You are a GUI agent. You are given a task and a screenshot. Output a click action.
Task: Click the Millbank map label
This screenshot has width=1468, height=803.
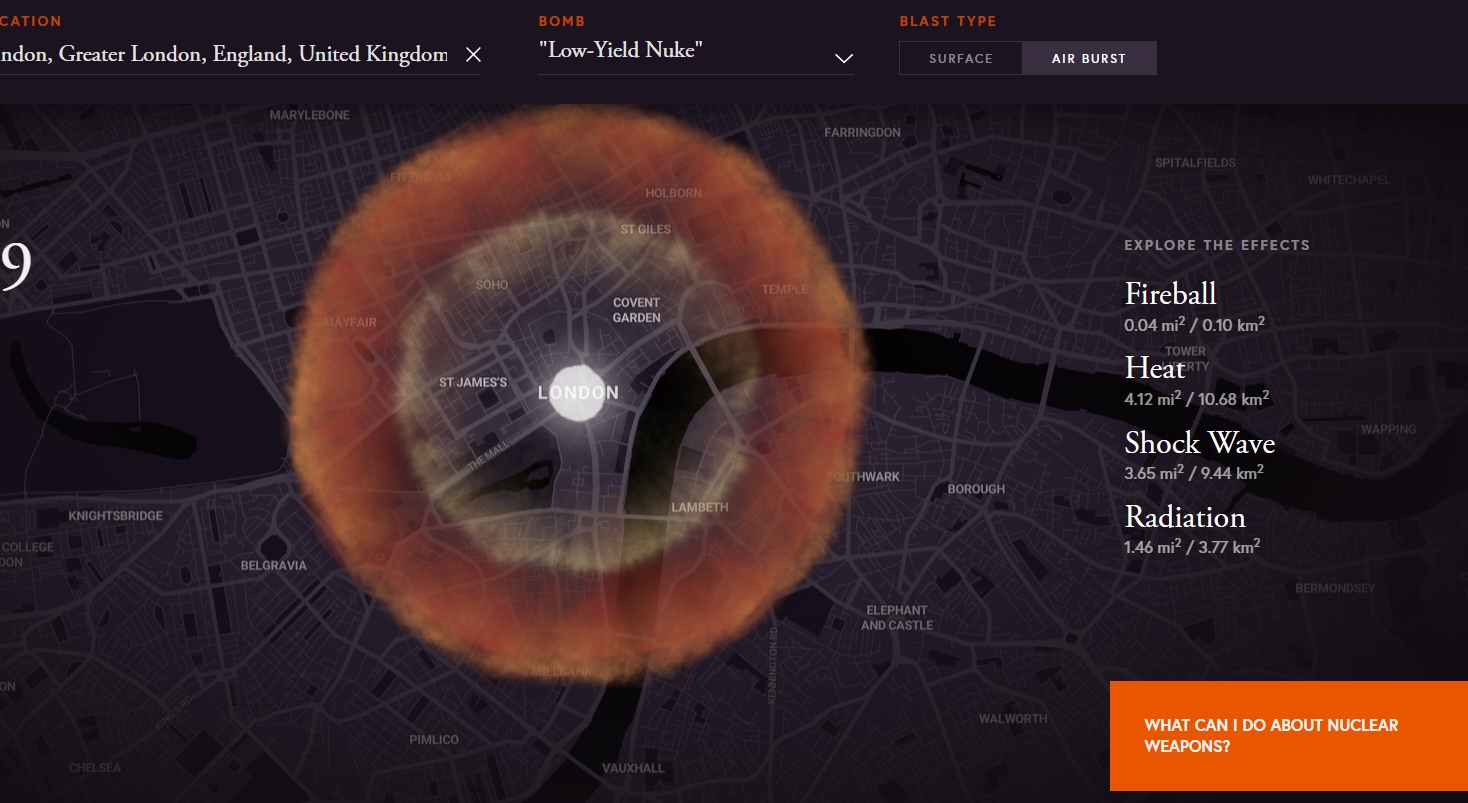pyautogui.click(x=561, y=671)
